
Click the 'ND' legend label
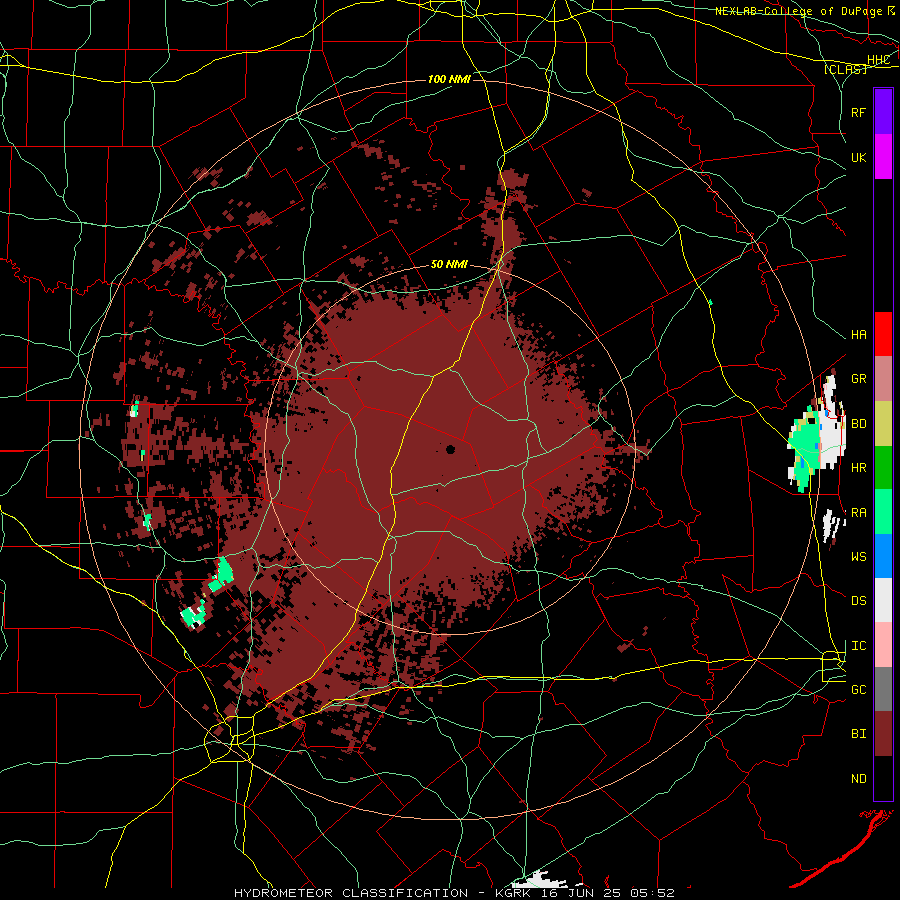point(859,779)
